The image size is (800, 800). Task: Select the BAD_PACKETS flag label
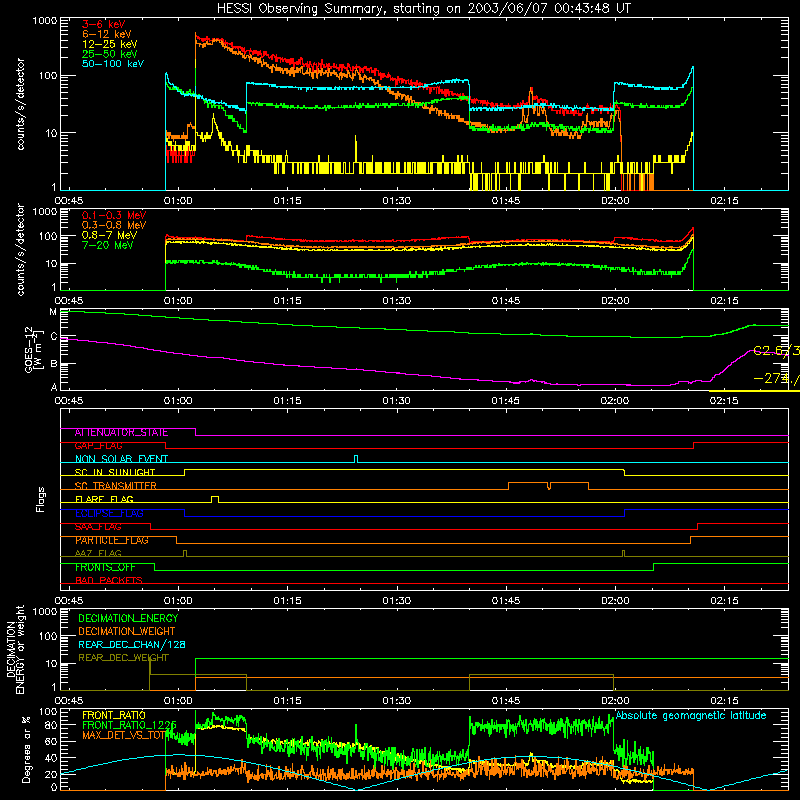tap(109, 580)
